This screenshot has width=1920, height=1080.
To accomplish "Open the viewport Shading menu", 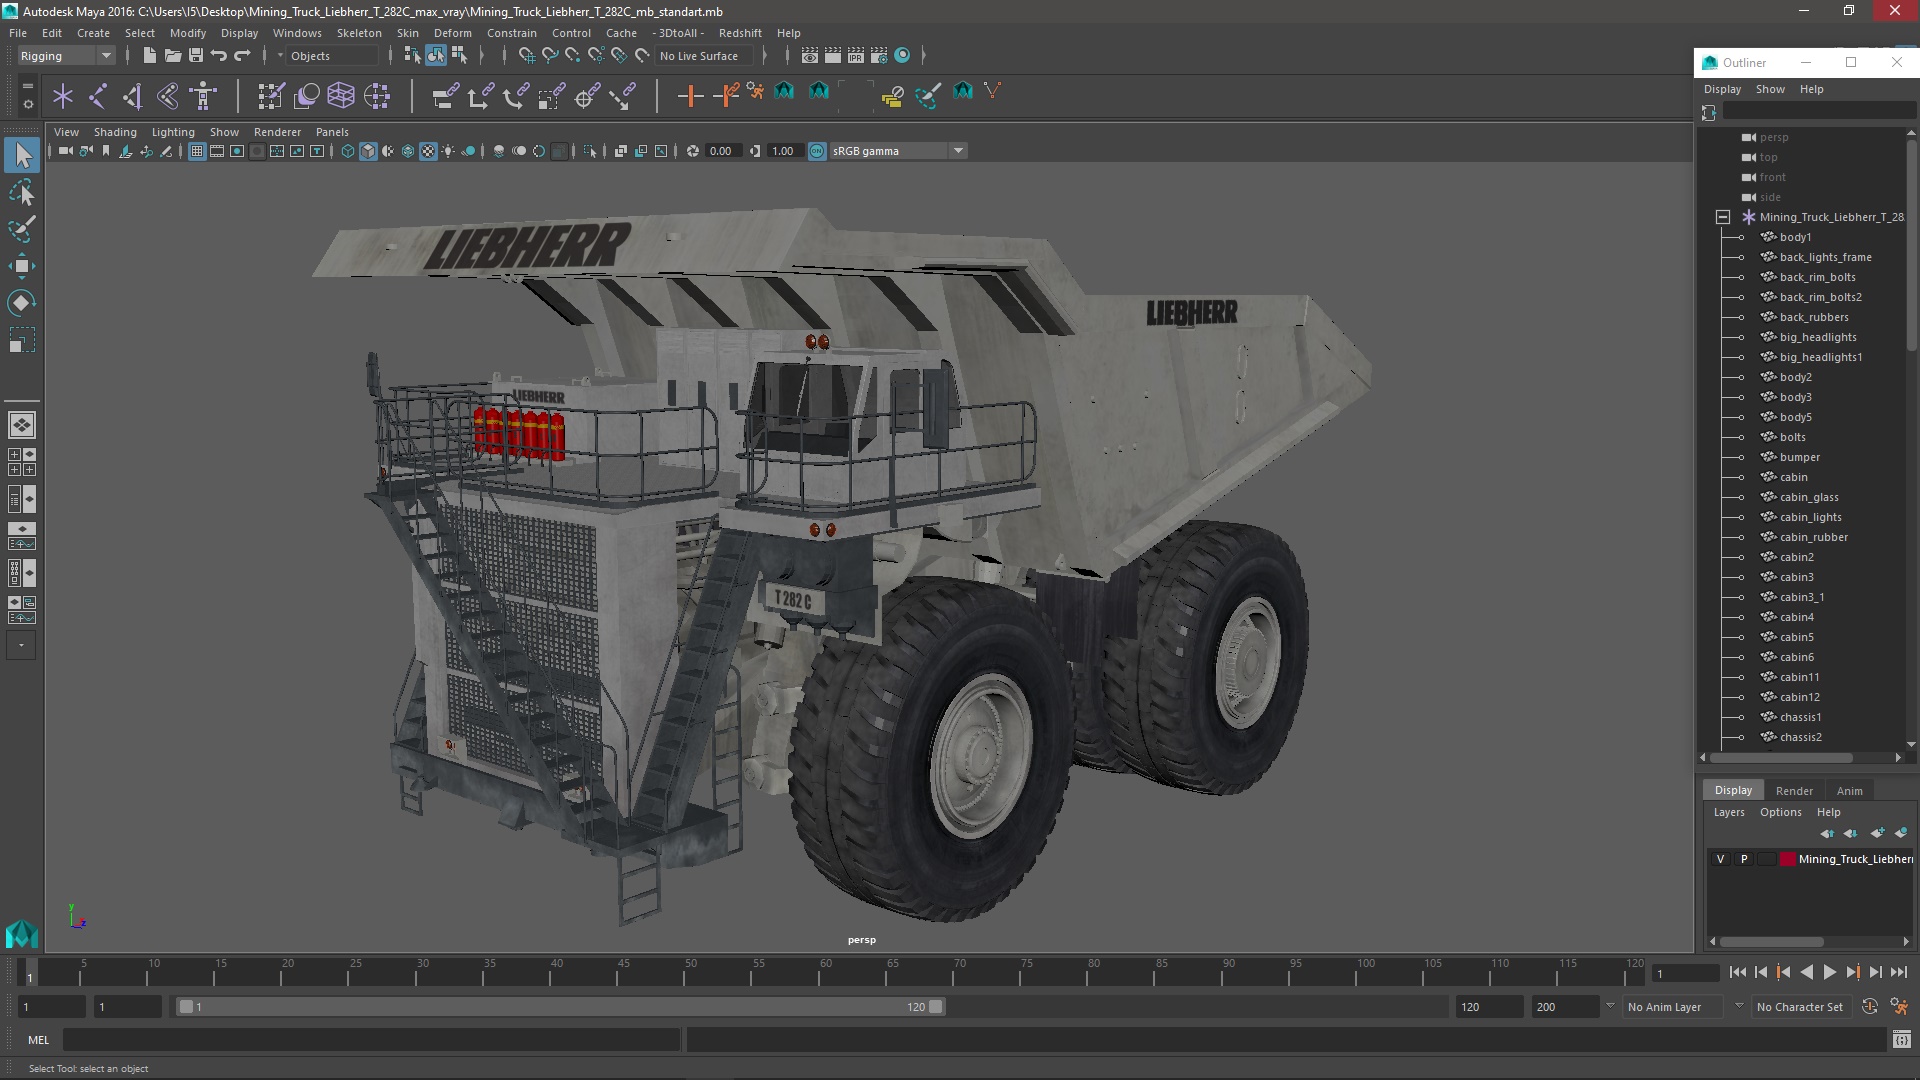I will point(115,132).
